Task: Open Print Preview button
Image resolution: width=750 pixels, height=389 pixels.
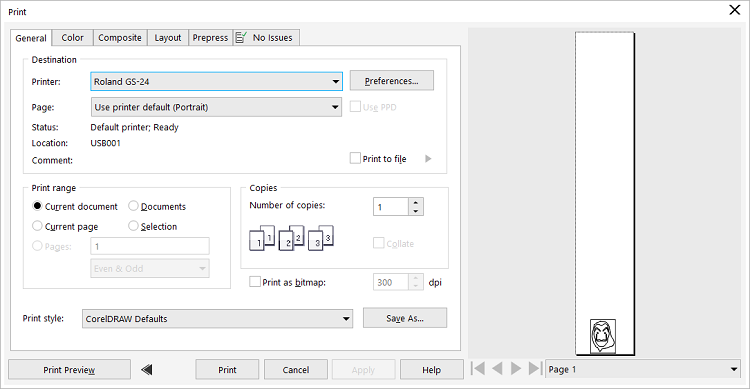Action: (69, 370)
